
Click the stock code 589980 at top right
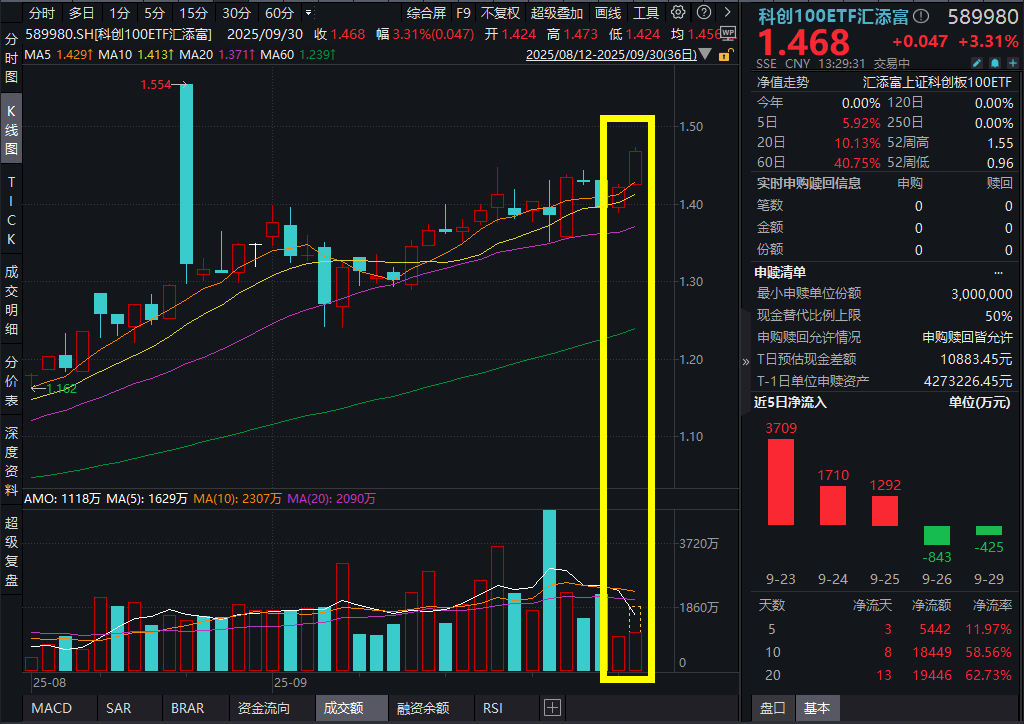tap(983, 17)
